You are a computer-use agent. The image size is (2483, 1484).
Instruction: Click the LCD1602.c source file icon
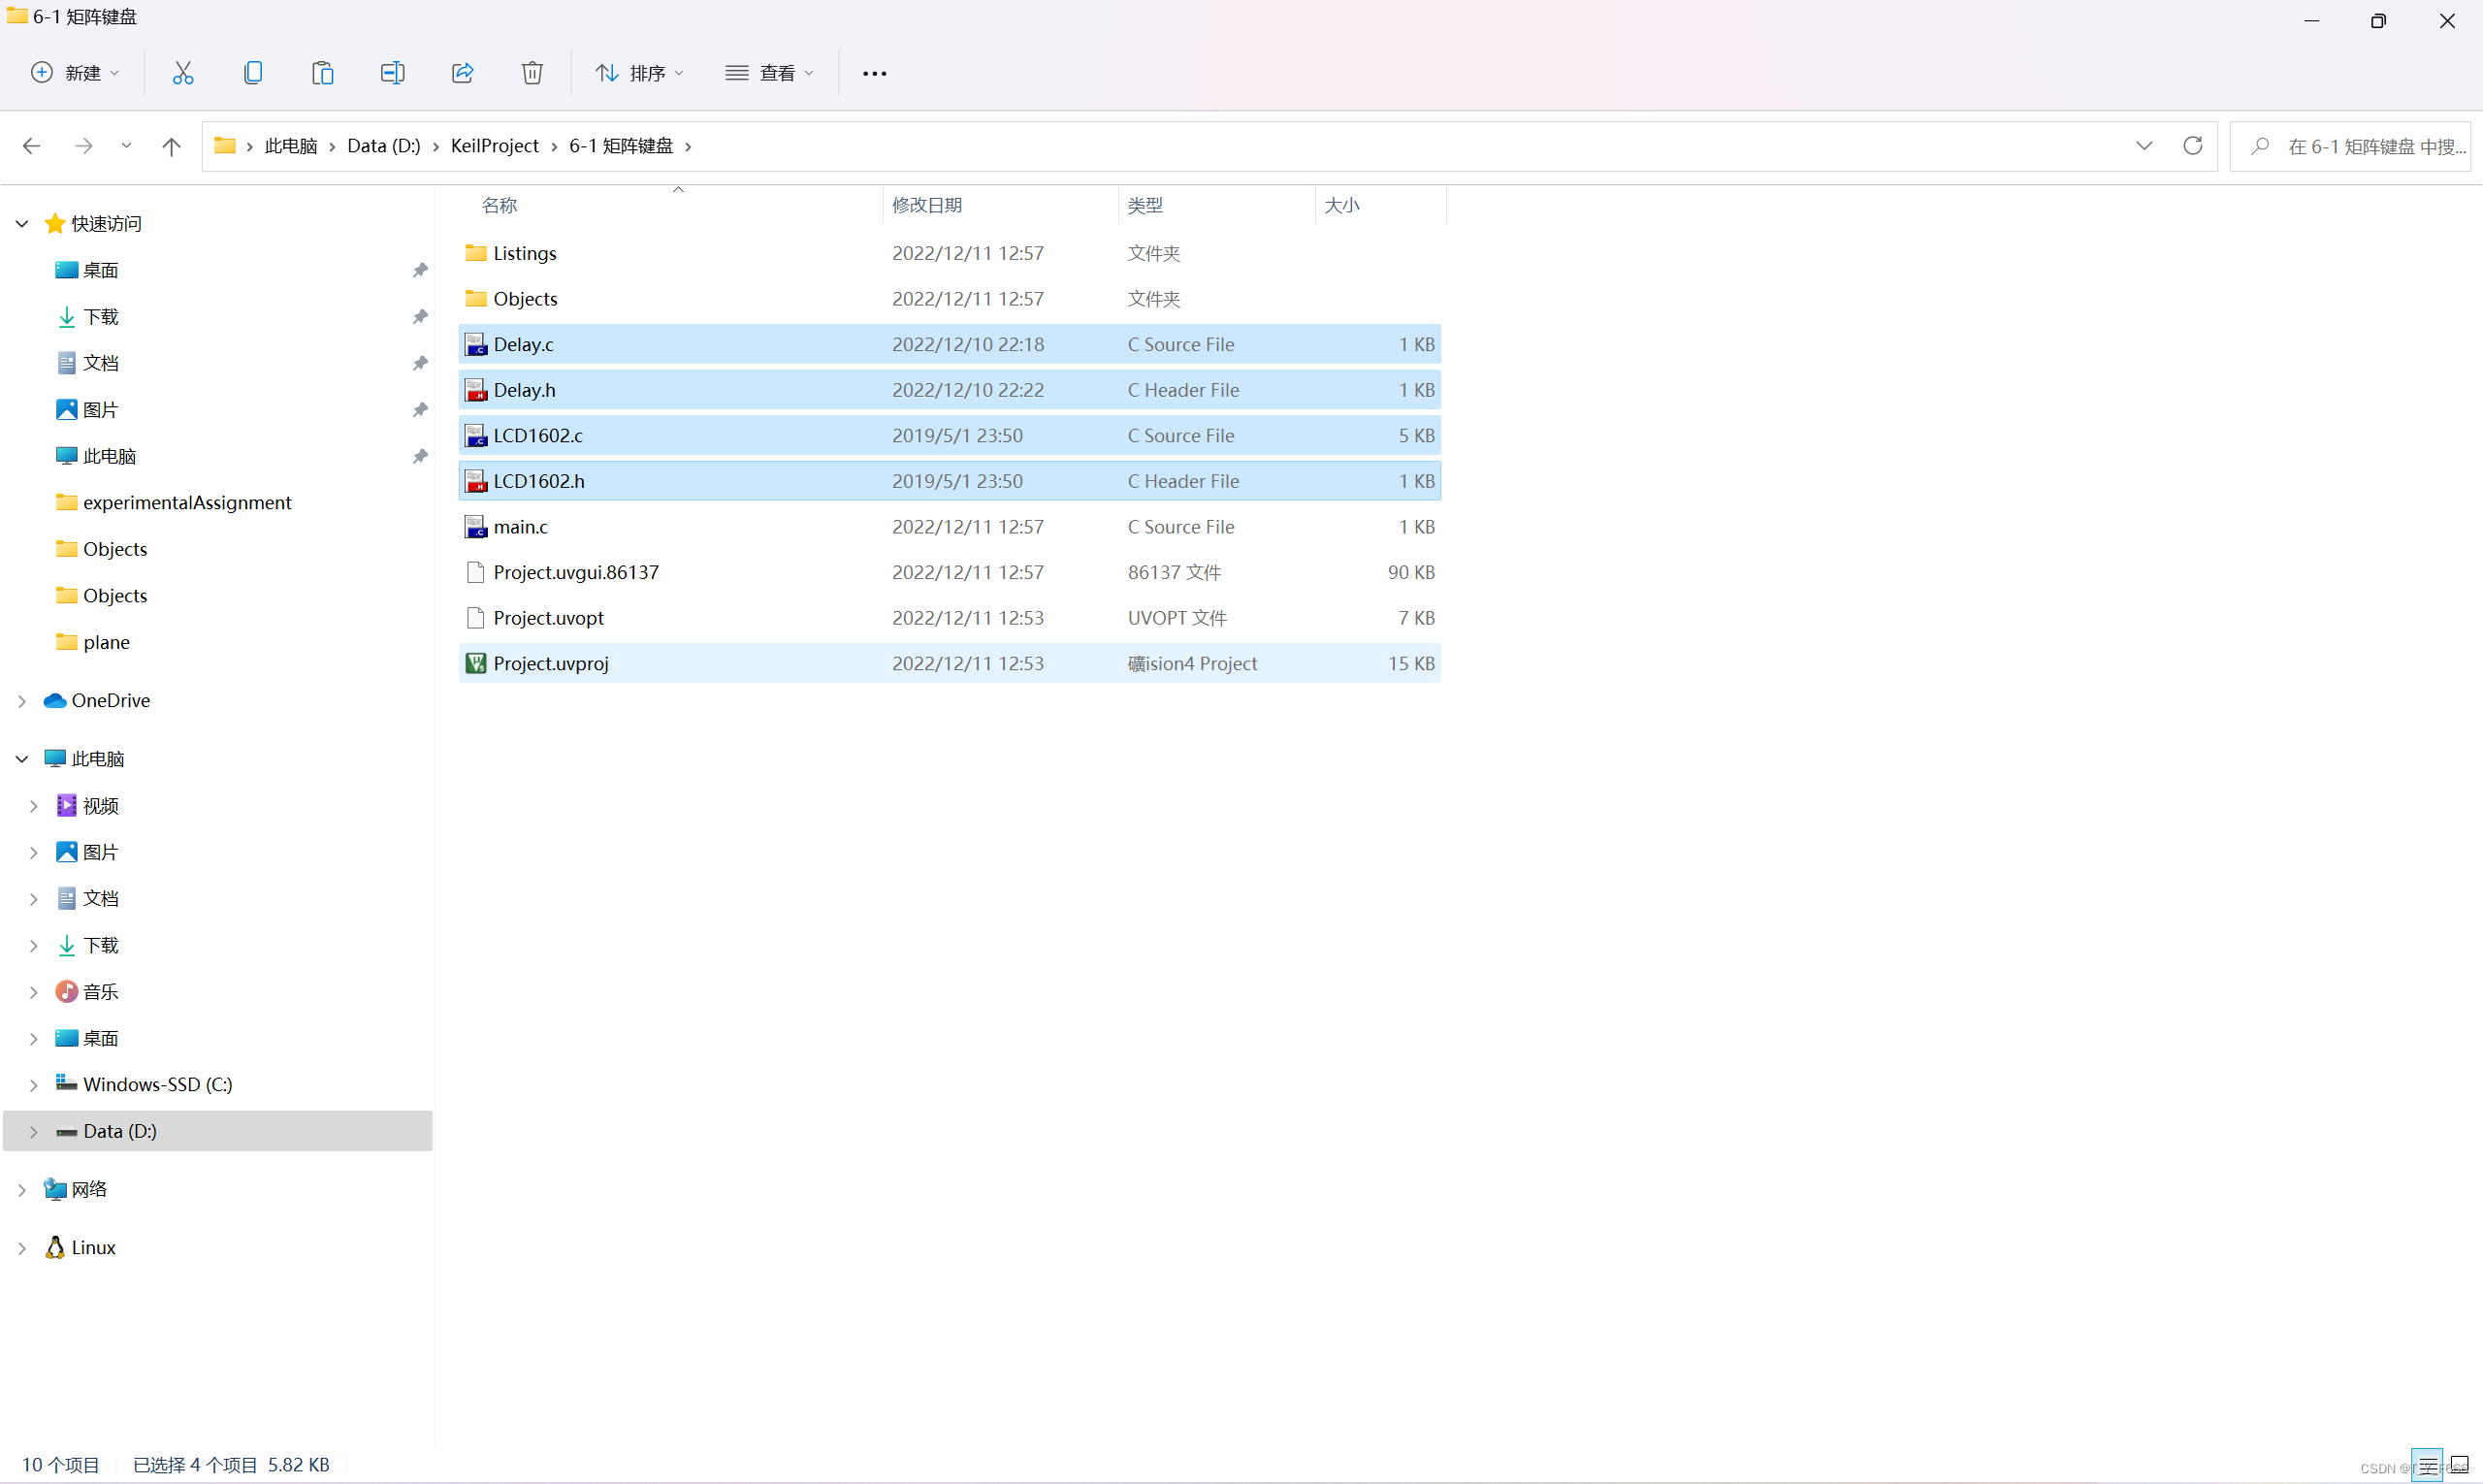click(476, 435)
